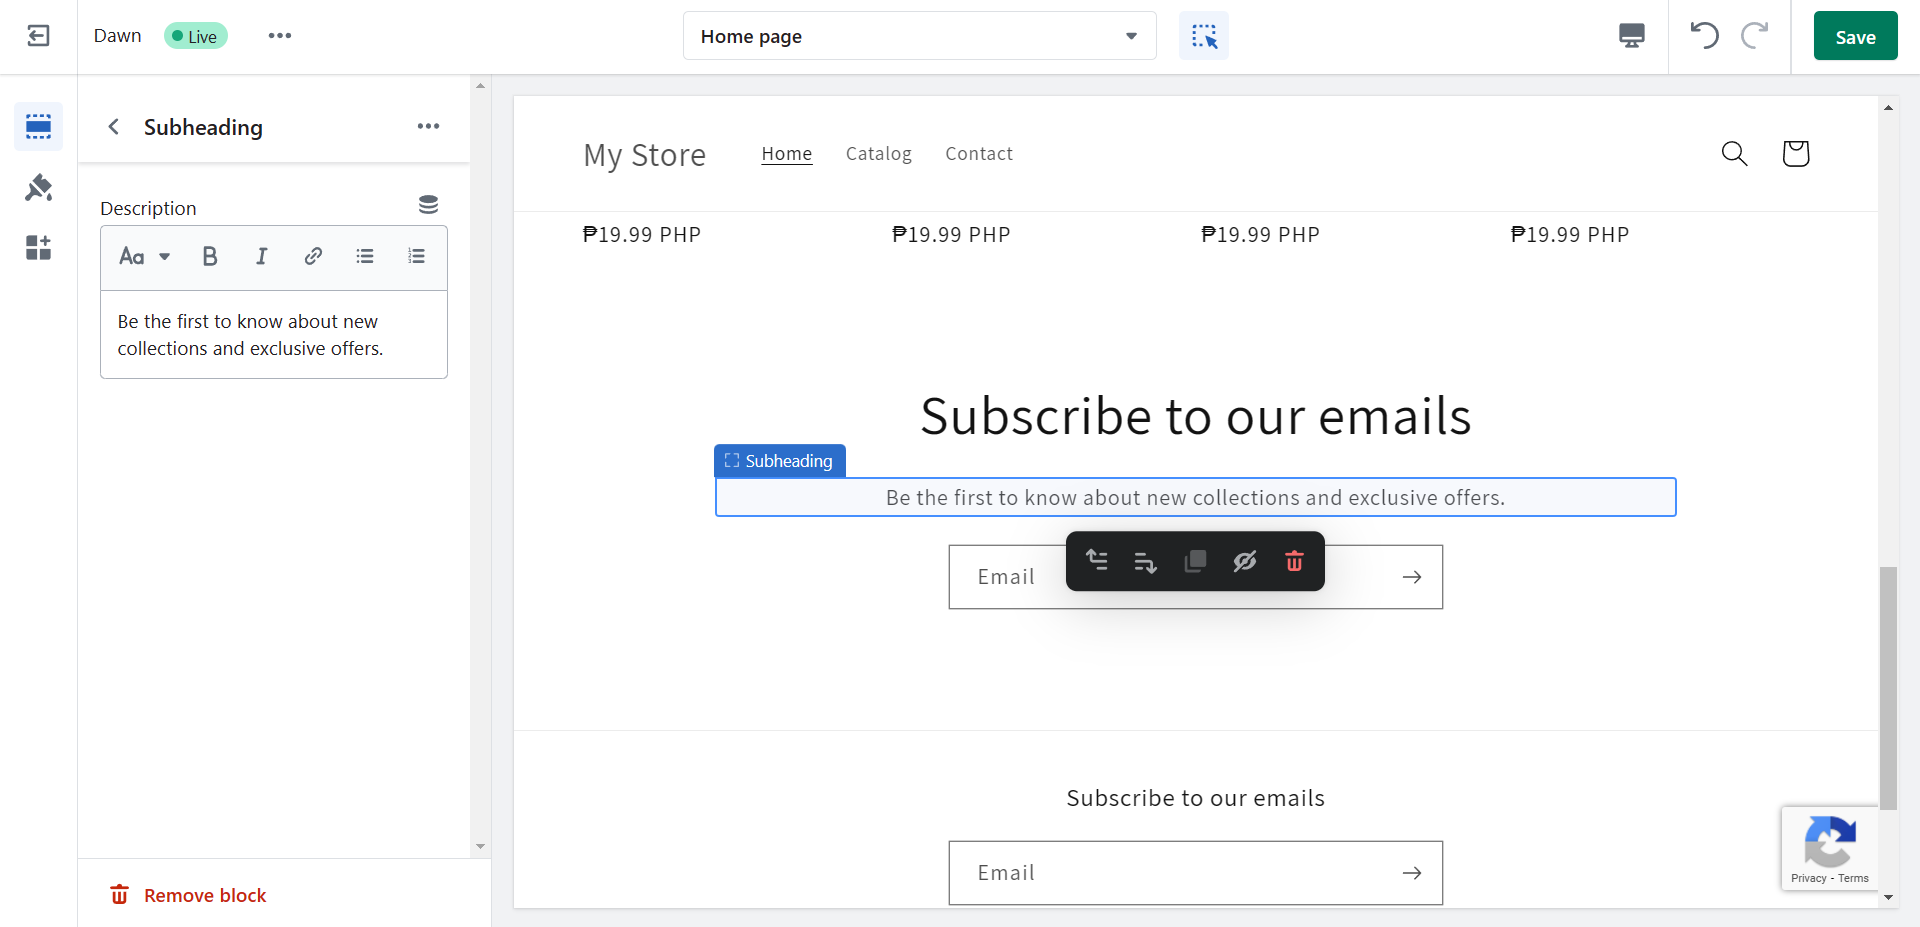Exit the theme editor
1920x927 pixels.
[38, 36]
